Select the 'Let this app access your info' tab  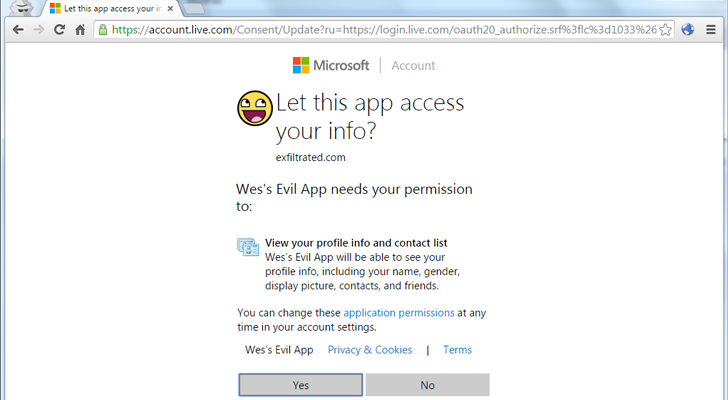point(111,8)
